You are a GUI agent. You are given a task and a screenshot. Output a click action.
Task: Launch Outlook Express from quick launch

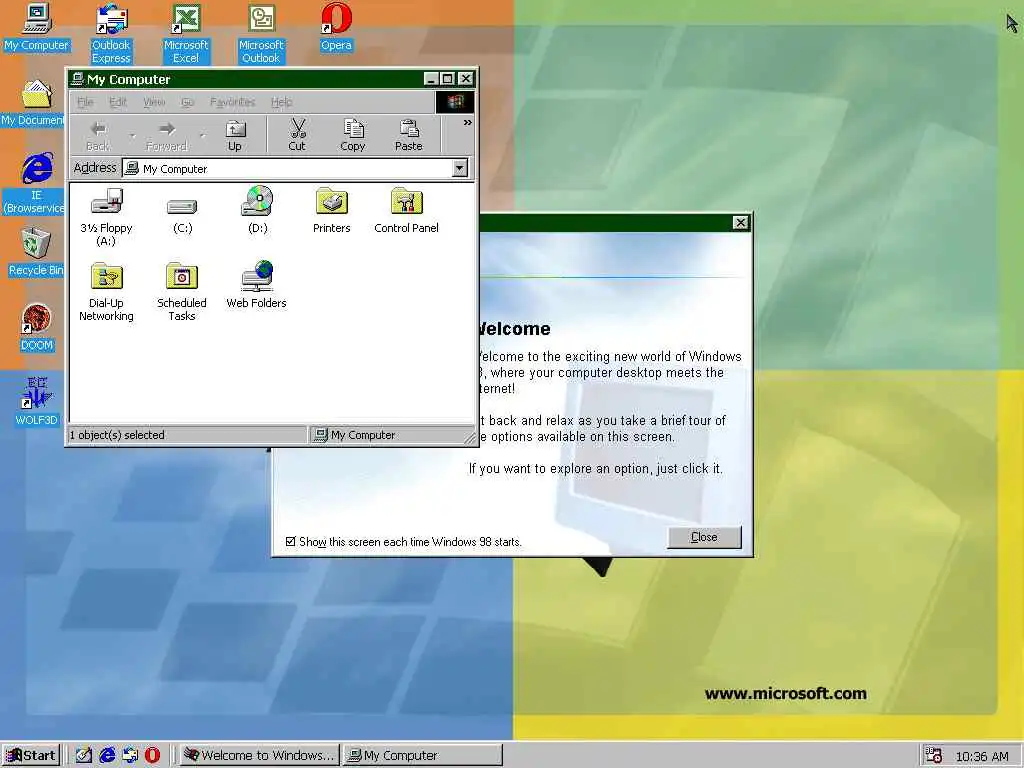130,756
